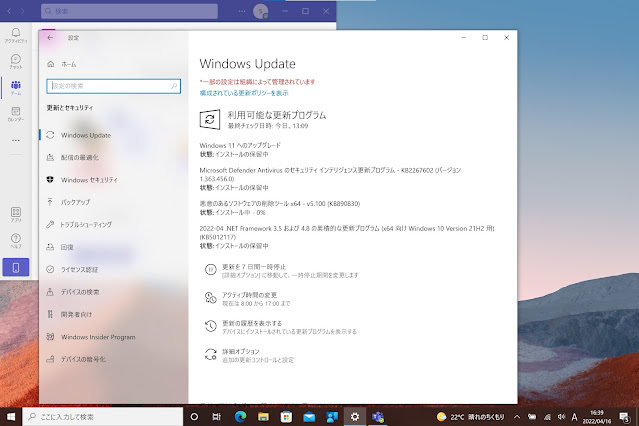Viewport: 639px width, 426px height.
Task: Click Teams back navigation arrow
Action: click(x=9, y=11)
